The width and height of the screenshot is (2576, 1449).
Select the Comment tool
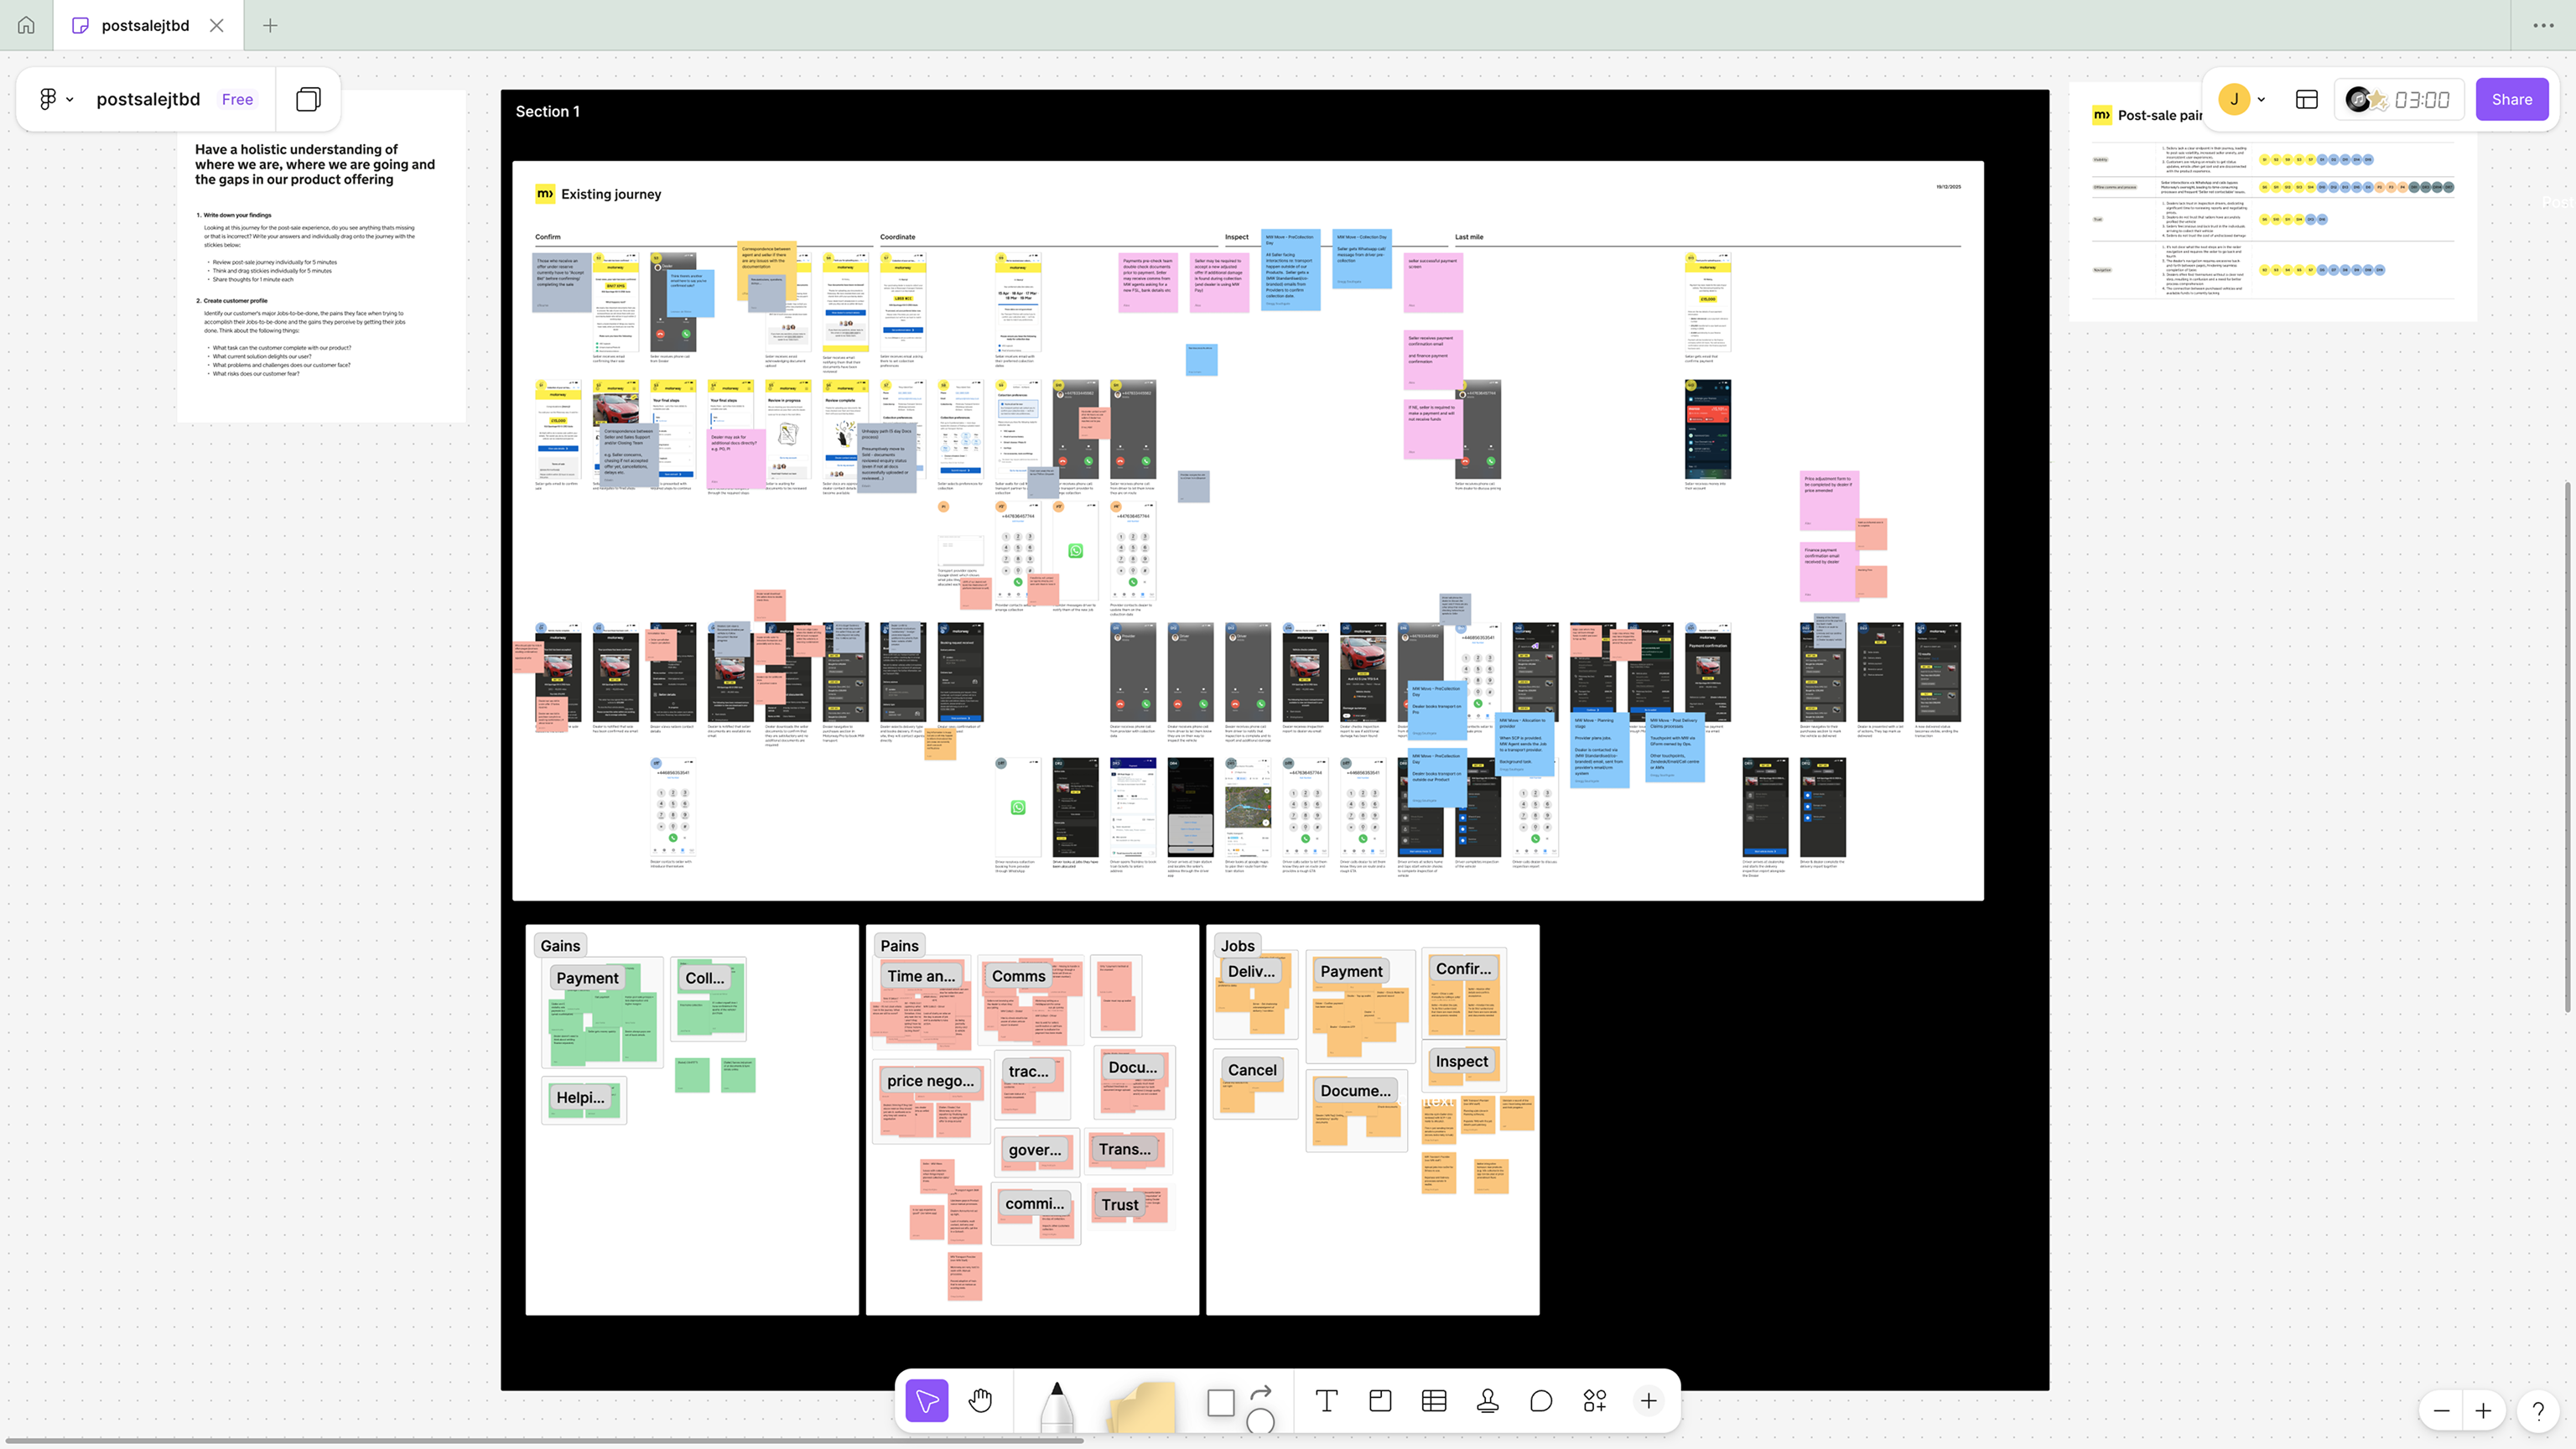(x=1541, y=1401)
